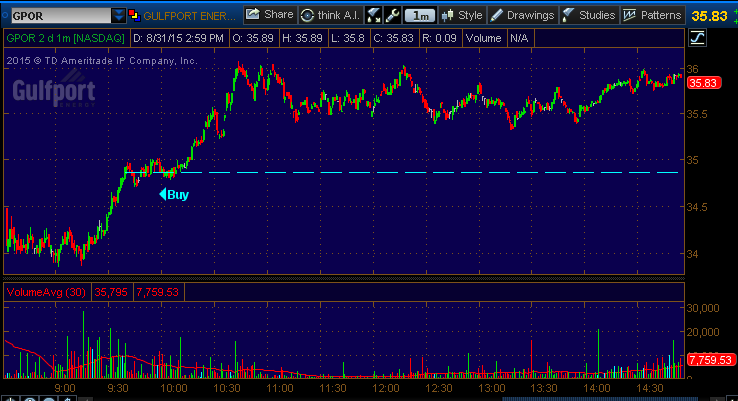Open the Style menu
The width and height of the screenshot is (738, 401).
click(x=463, y=15)
